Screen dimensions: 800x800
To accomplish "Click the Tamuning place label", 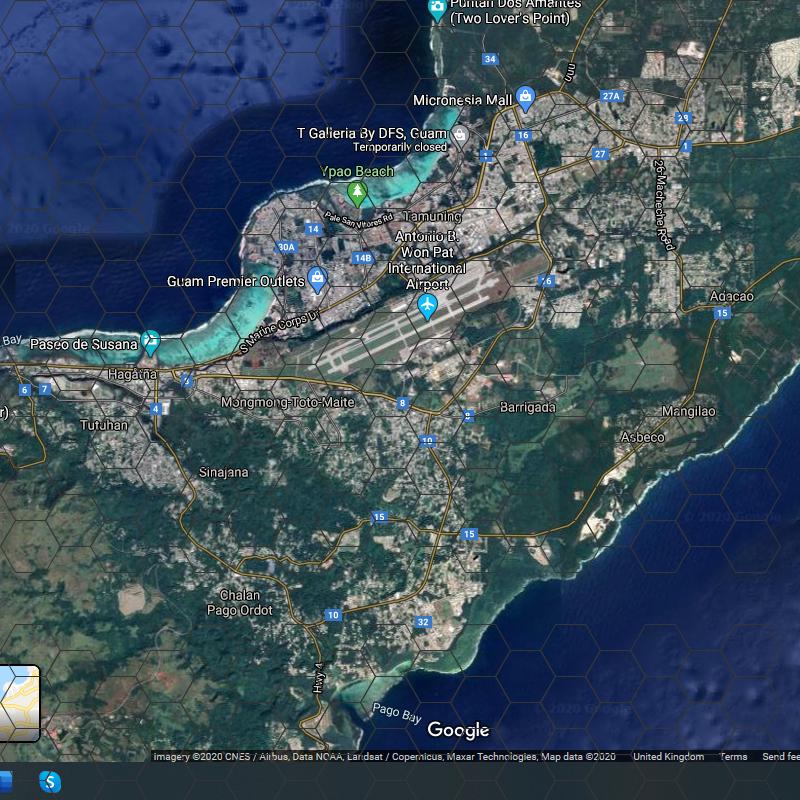I will [433, 216].
